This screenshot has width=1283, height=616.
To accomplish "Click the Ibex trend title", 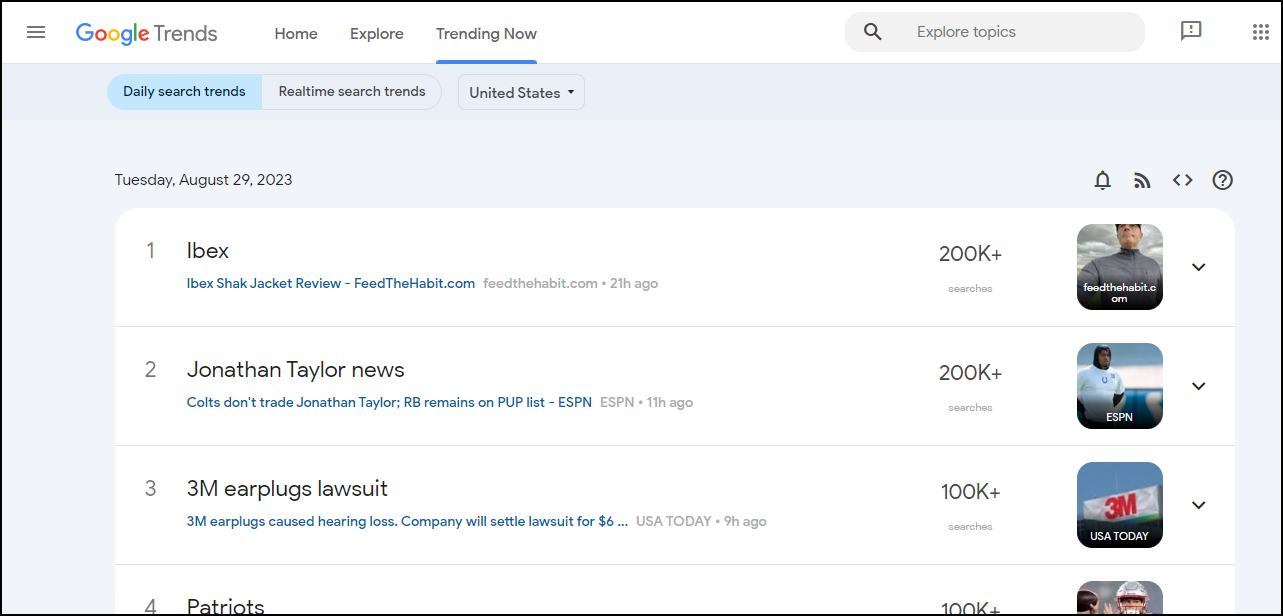I will click(208, 250).
